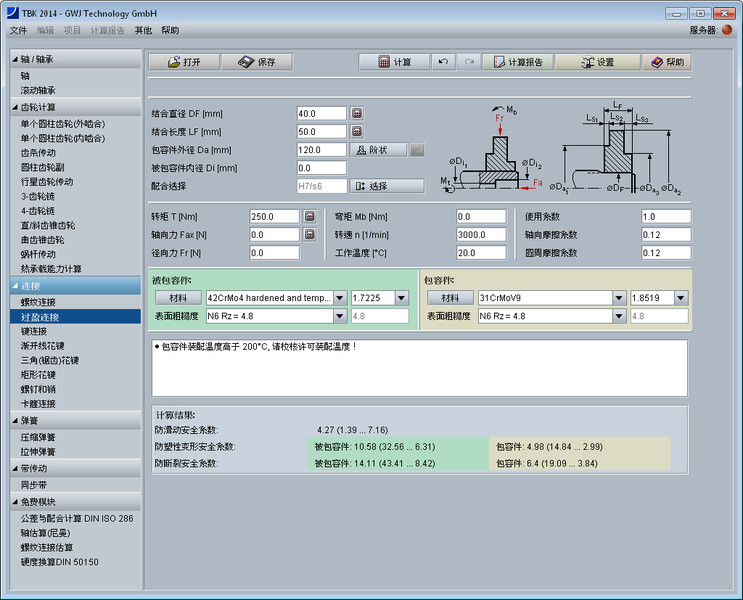Click the undo arrow in the toolbar
Image resolution: width=743 pixels, height=600 pixels.
click(x=444, y=62)
